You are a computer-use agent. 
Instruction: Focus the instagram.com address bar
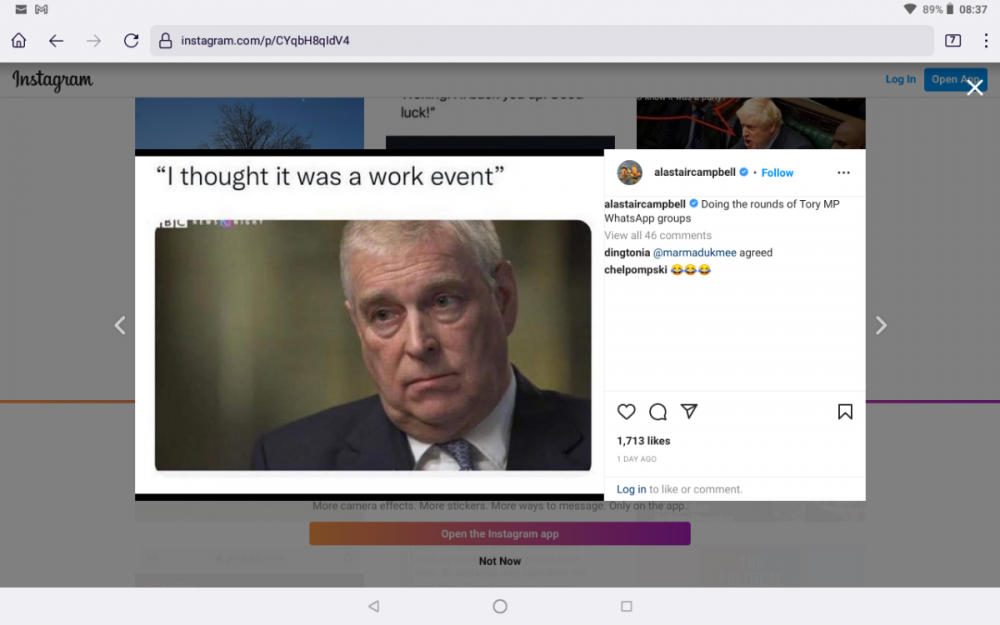coord(542,41)
